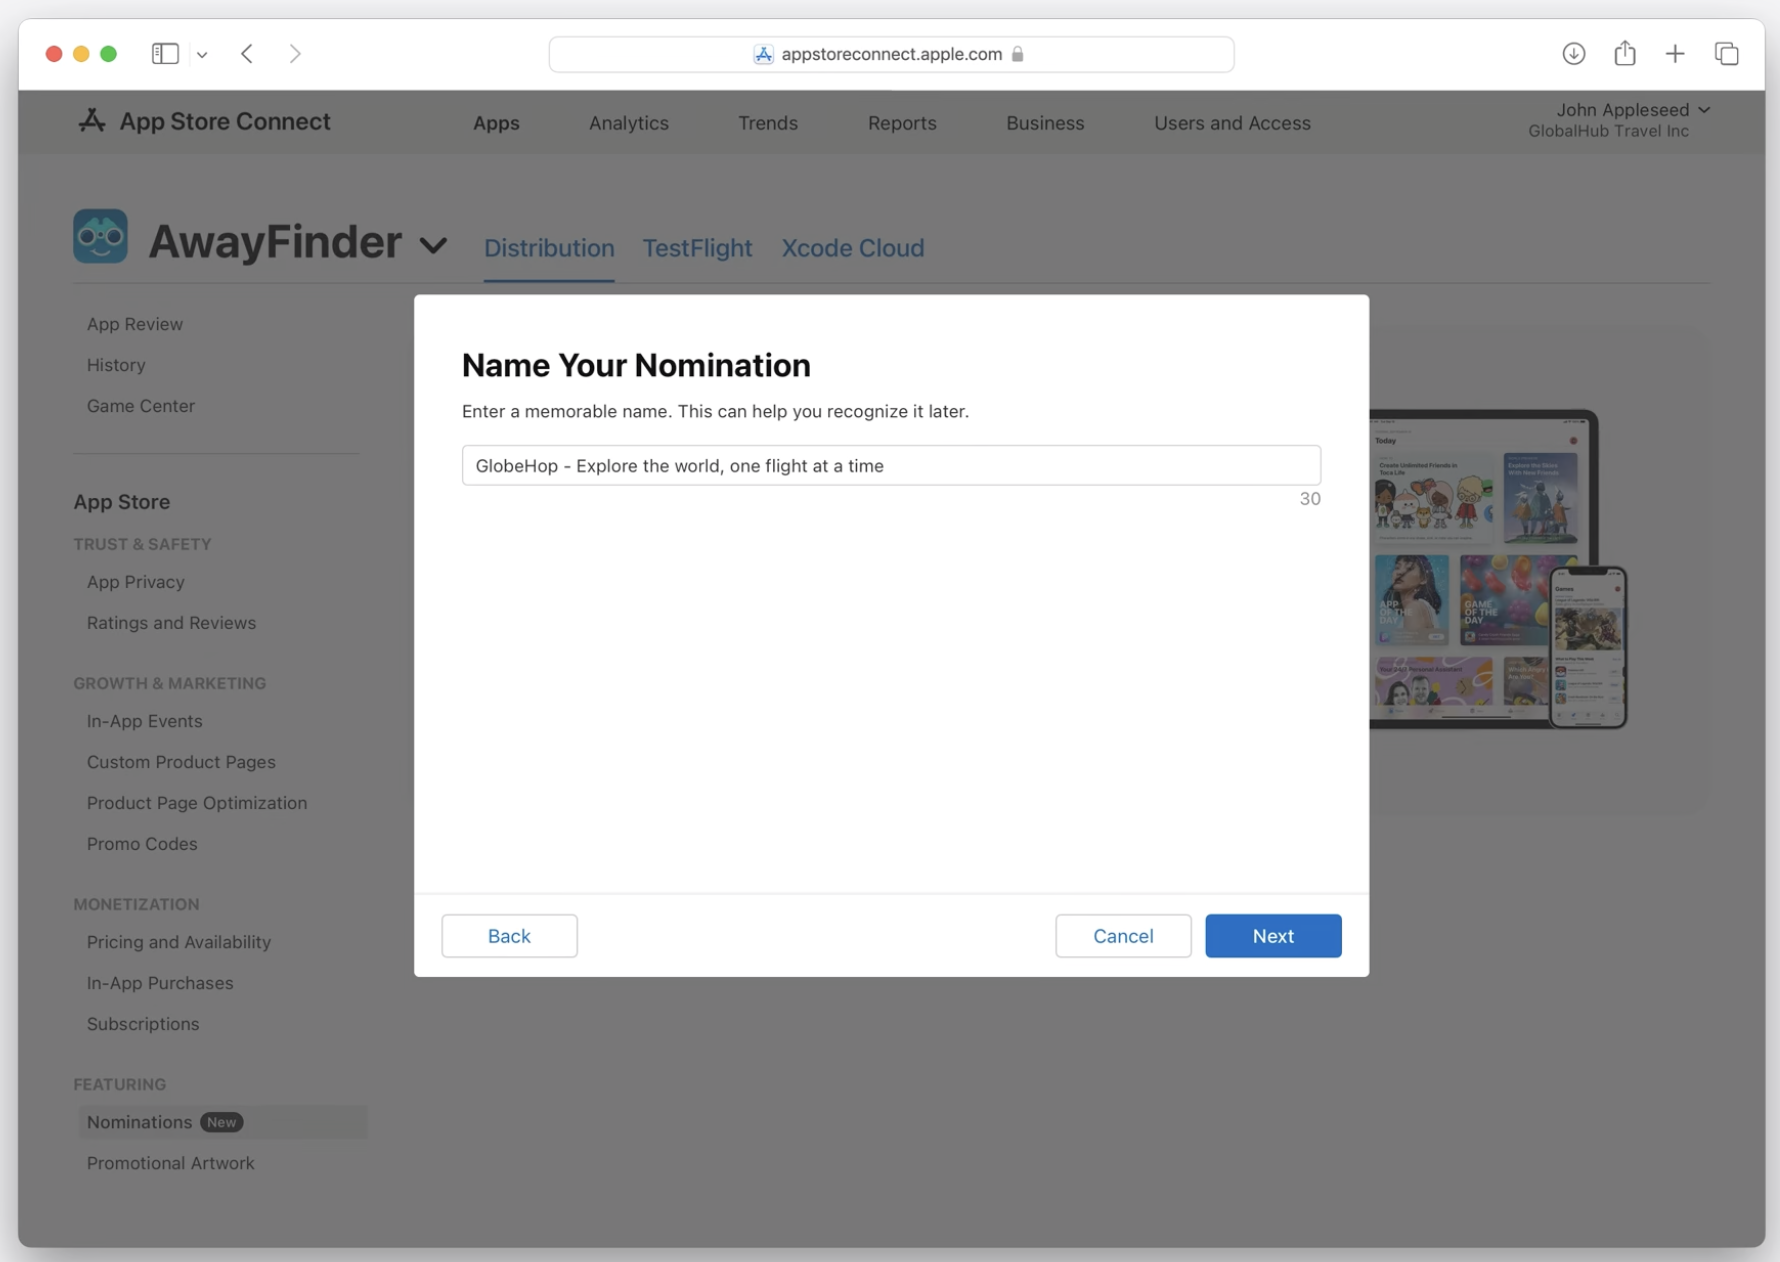Open App Review in the sidebar

coord(135,324)
